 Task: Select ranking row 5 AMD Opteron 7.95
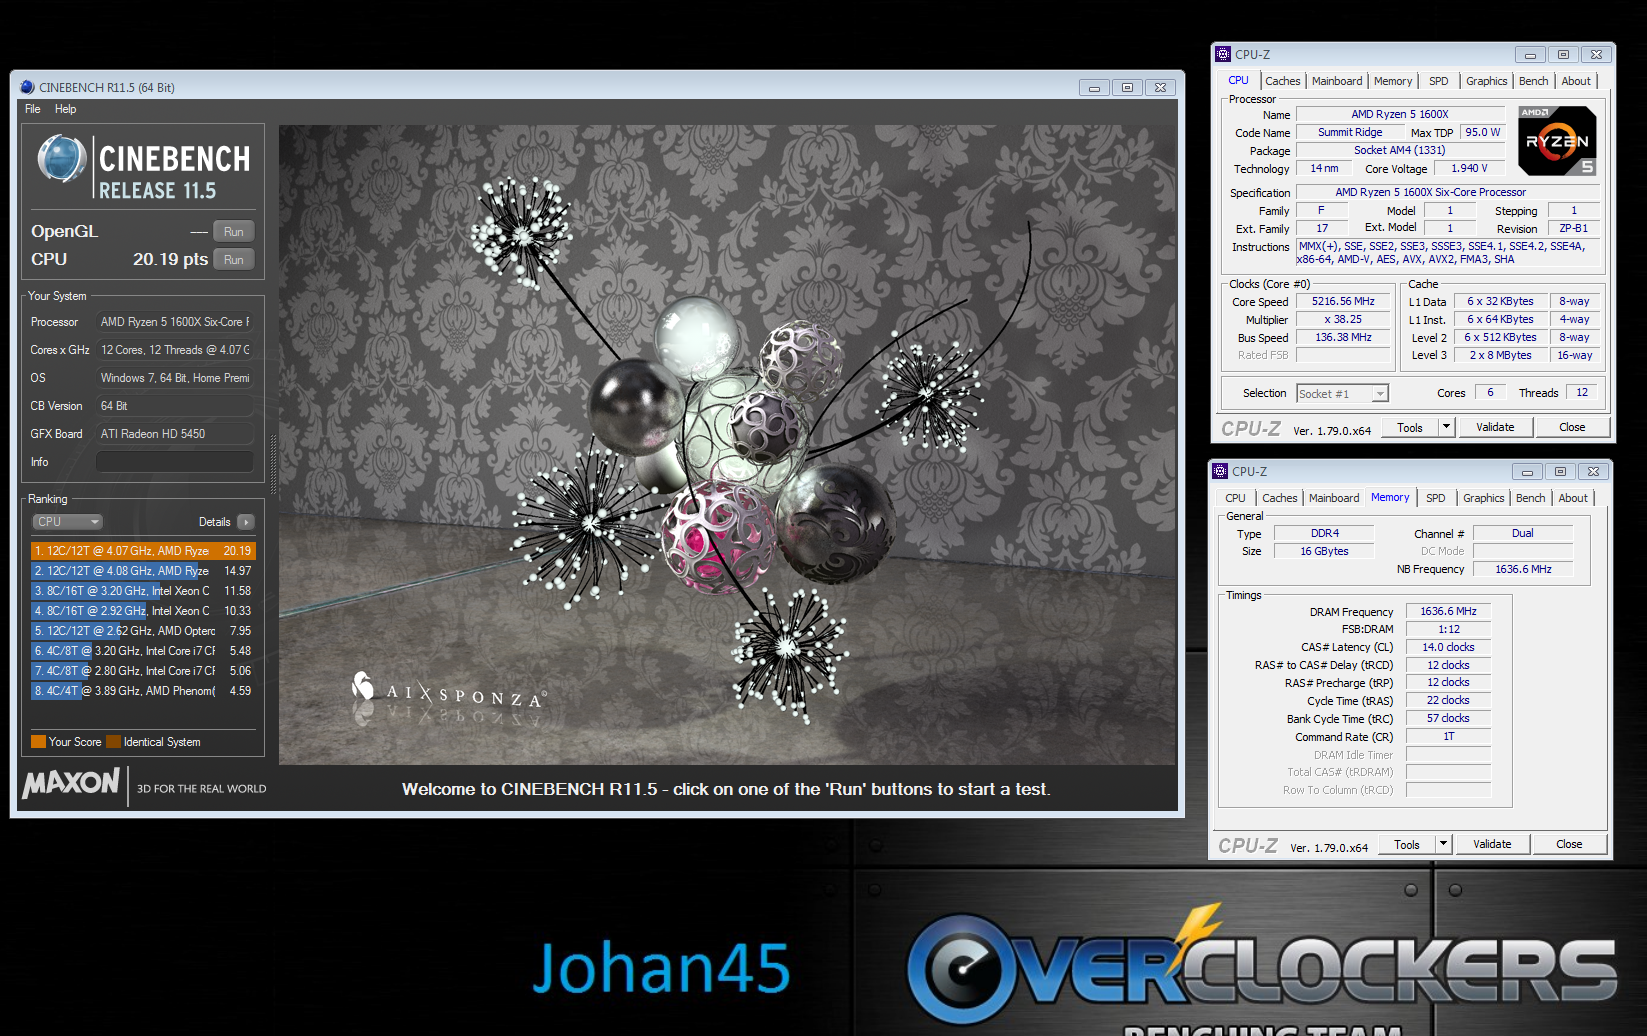pyautogui.click(x=143, y=631)
